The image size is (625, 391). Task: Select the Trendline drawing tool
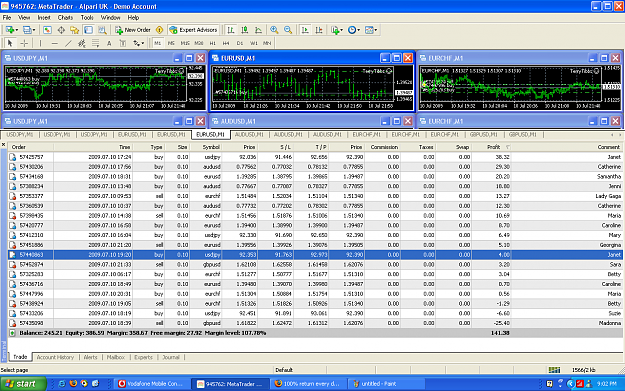[x=69, y=43]
